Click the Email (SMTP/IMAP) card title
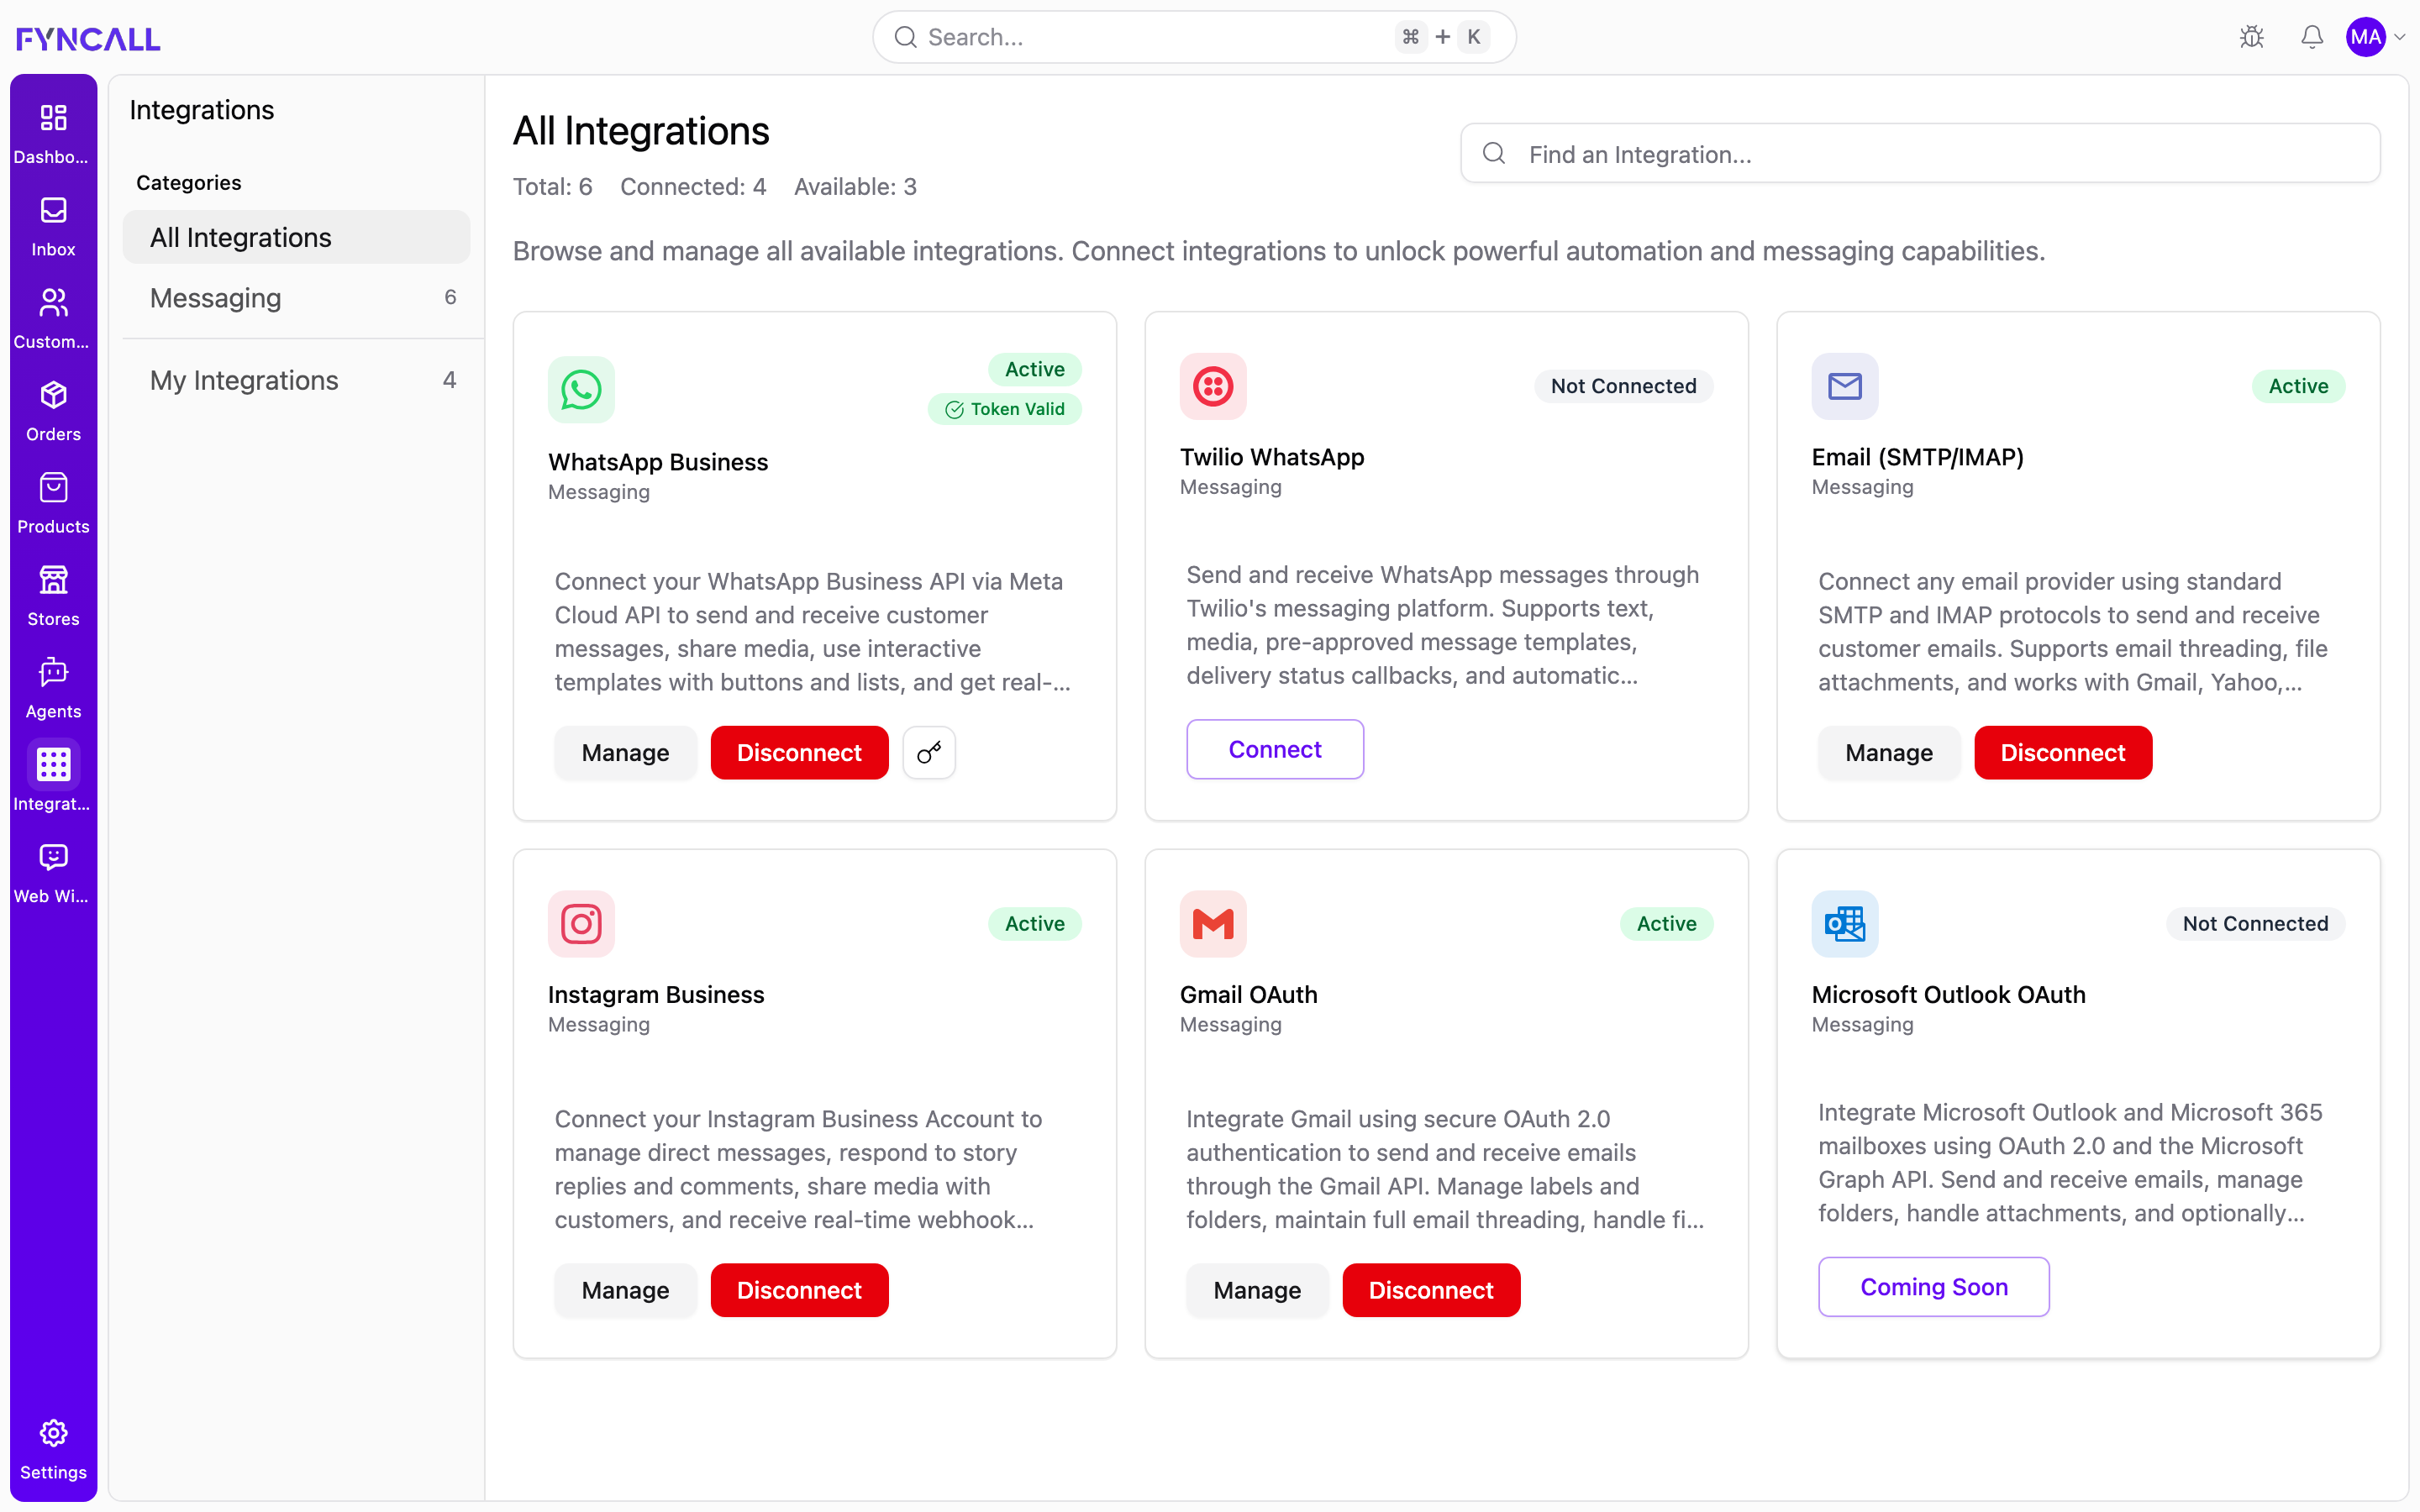 click(x=1918, y=457)
